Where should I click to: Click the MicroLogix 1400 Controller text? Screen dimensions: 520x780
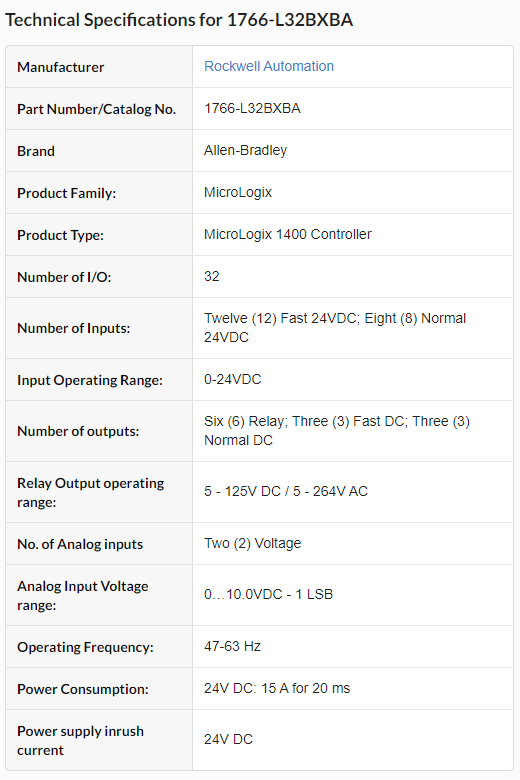point(288,234)
